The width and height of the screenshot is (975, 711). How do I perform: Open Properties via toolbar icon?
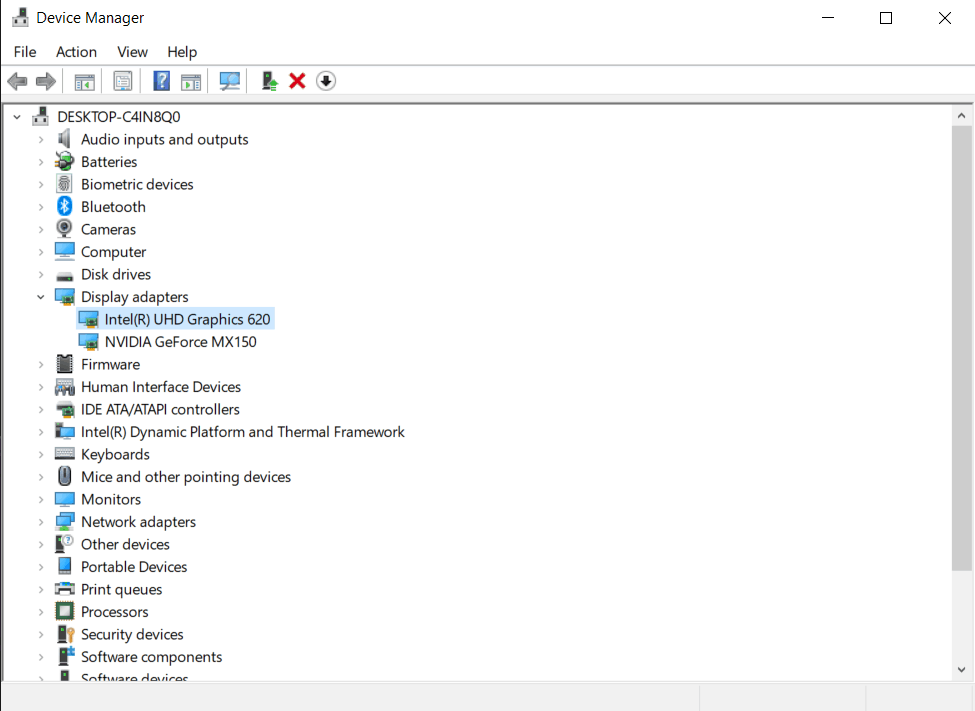tap(123, 81)
